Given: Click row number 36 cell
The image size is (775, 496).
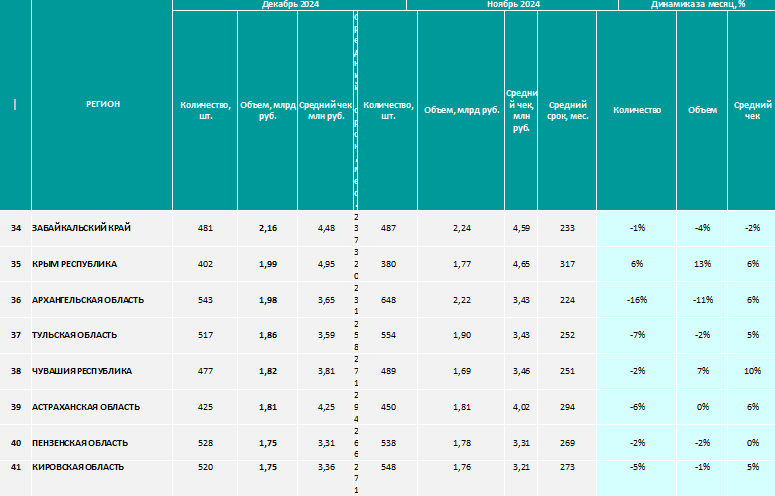Looking at the screenshot, I should 16,300.
